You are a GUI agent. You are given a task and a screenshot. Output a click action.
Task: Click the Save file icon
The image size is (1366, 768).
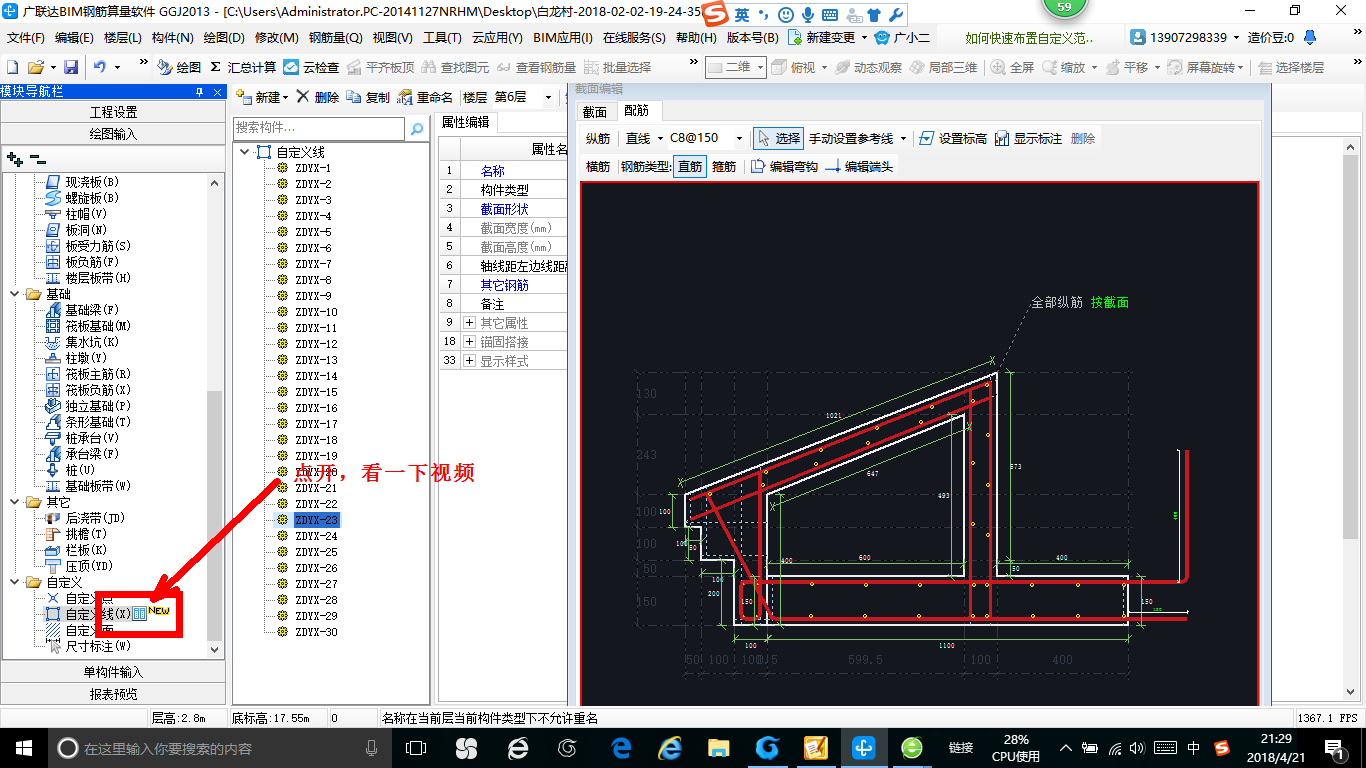tap(71, 67)
